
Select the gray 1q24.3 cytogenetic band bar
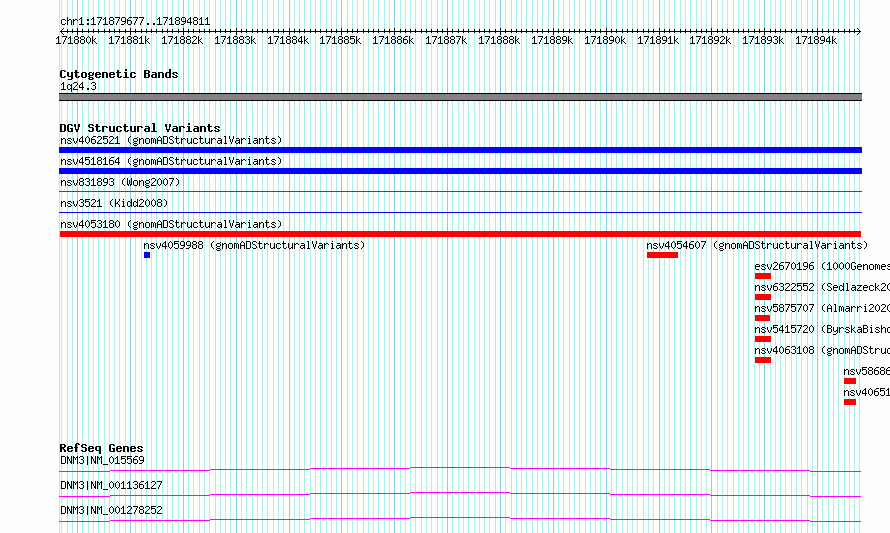coord(460,97)
